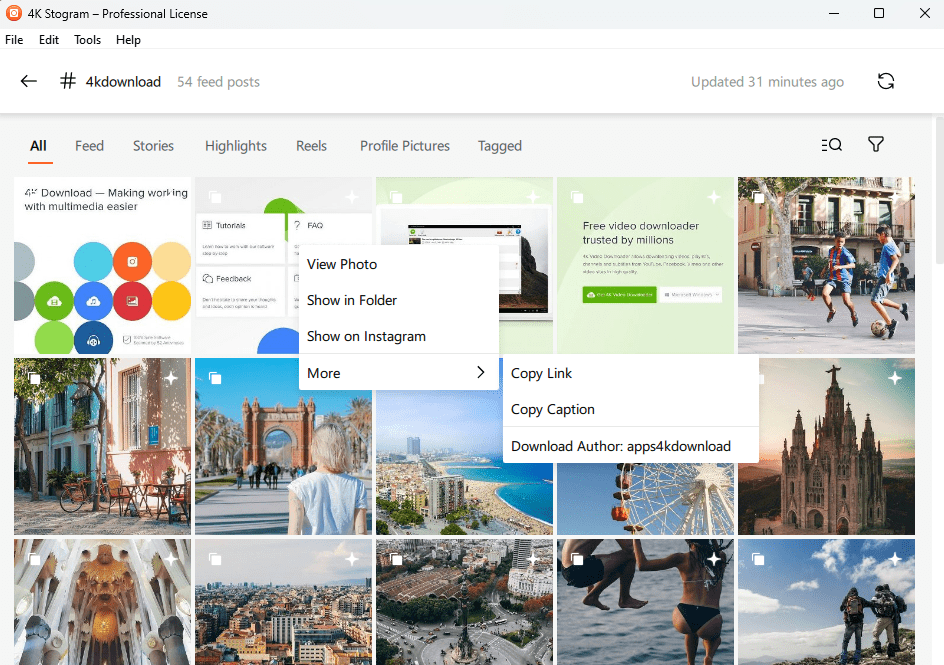This screenshot has width=944, height=665.
Task: Click multi-photo icon on the aerial roundabout photo
Action: click(x=396, y=560)
